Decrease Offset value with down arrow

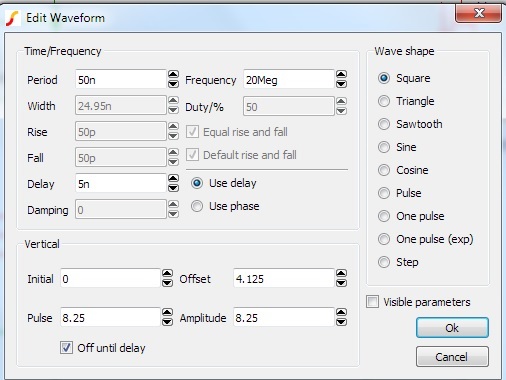pyautogui.click(x=341, y=283)
